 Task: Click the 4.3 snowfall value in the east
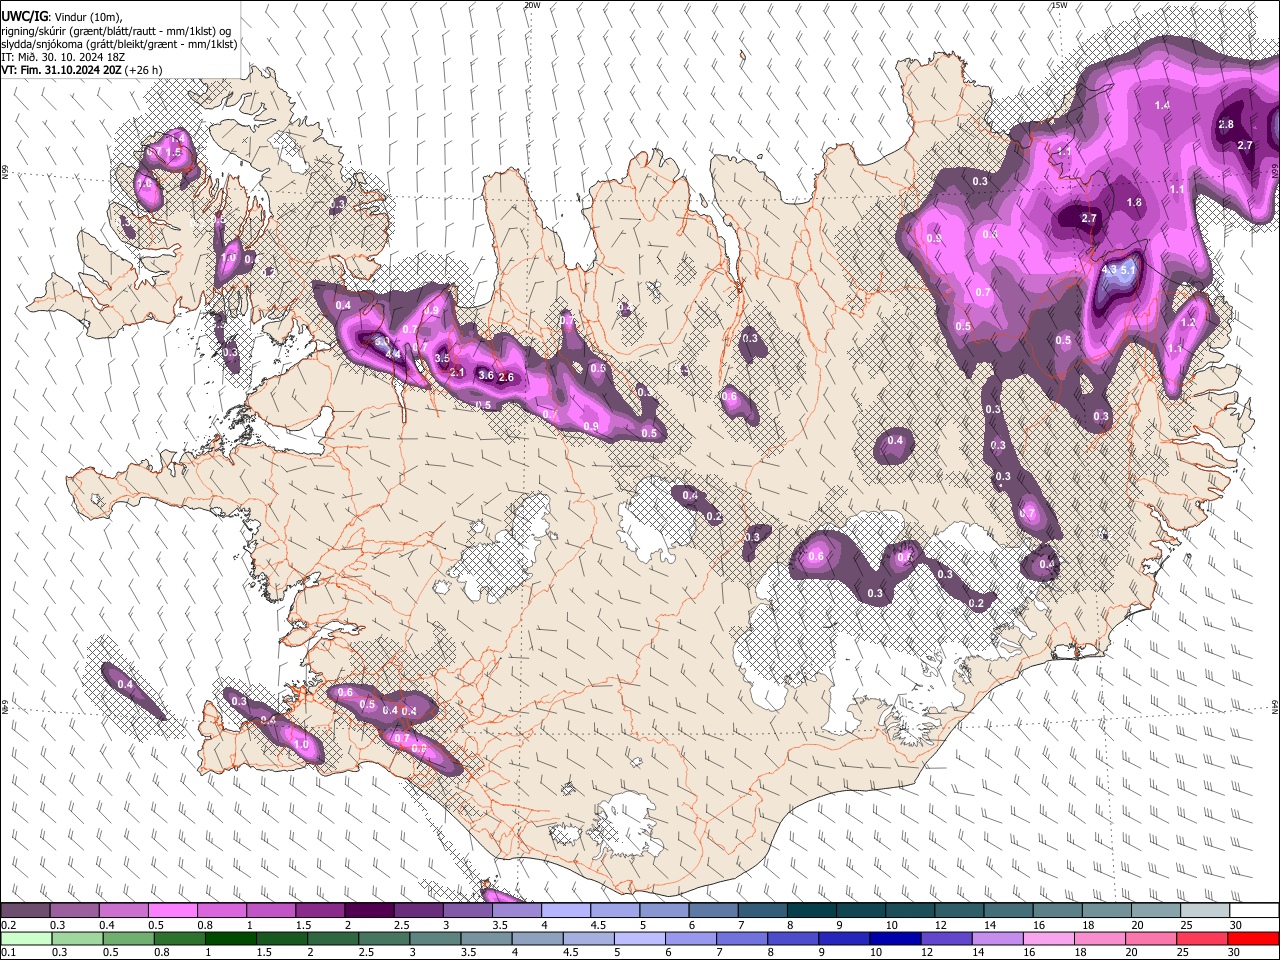(1109, 270)
